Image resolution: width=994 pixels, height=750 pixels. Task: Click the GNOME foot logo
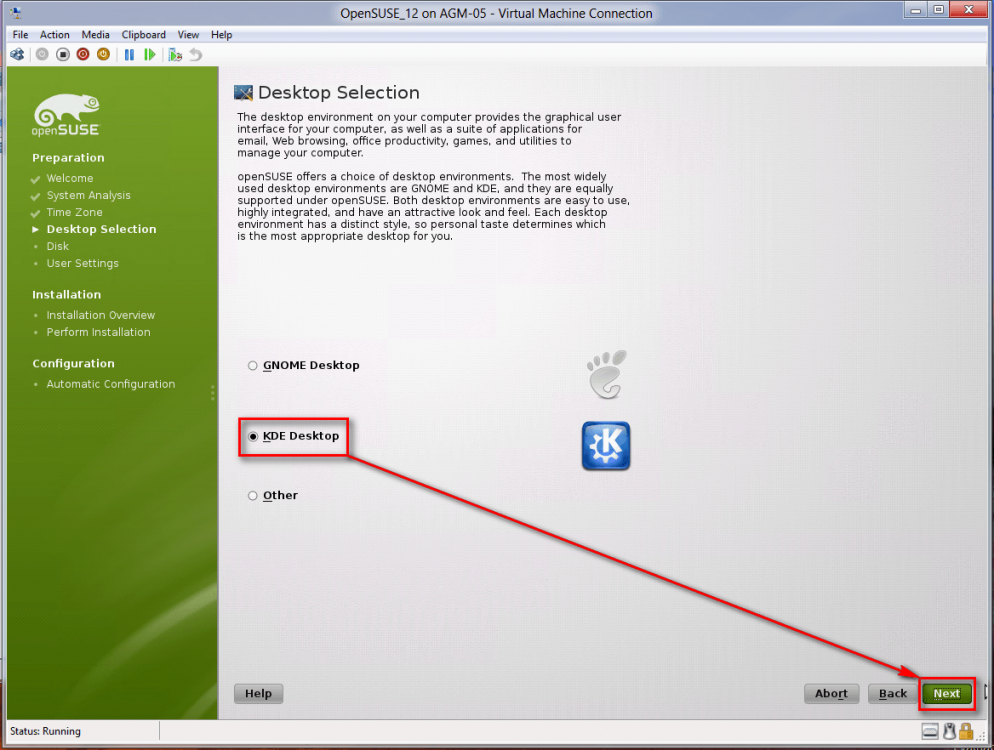[x=607, y=374]
